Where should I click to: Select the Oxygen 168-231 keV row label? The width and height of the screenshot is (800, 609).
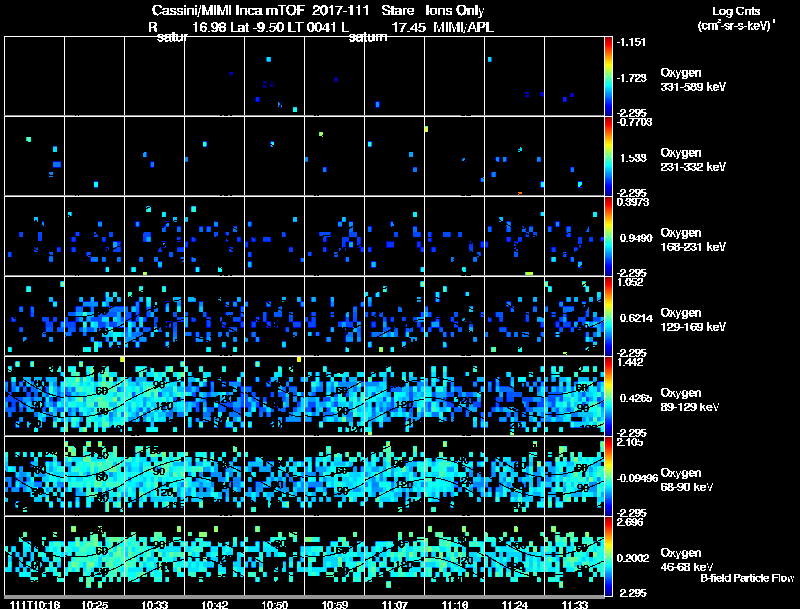693,240
